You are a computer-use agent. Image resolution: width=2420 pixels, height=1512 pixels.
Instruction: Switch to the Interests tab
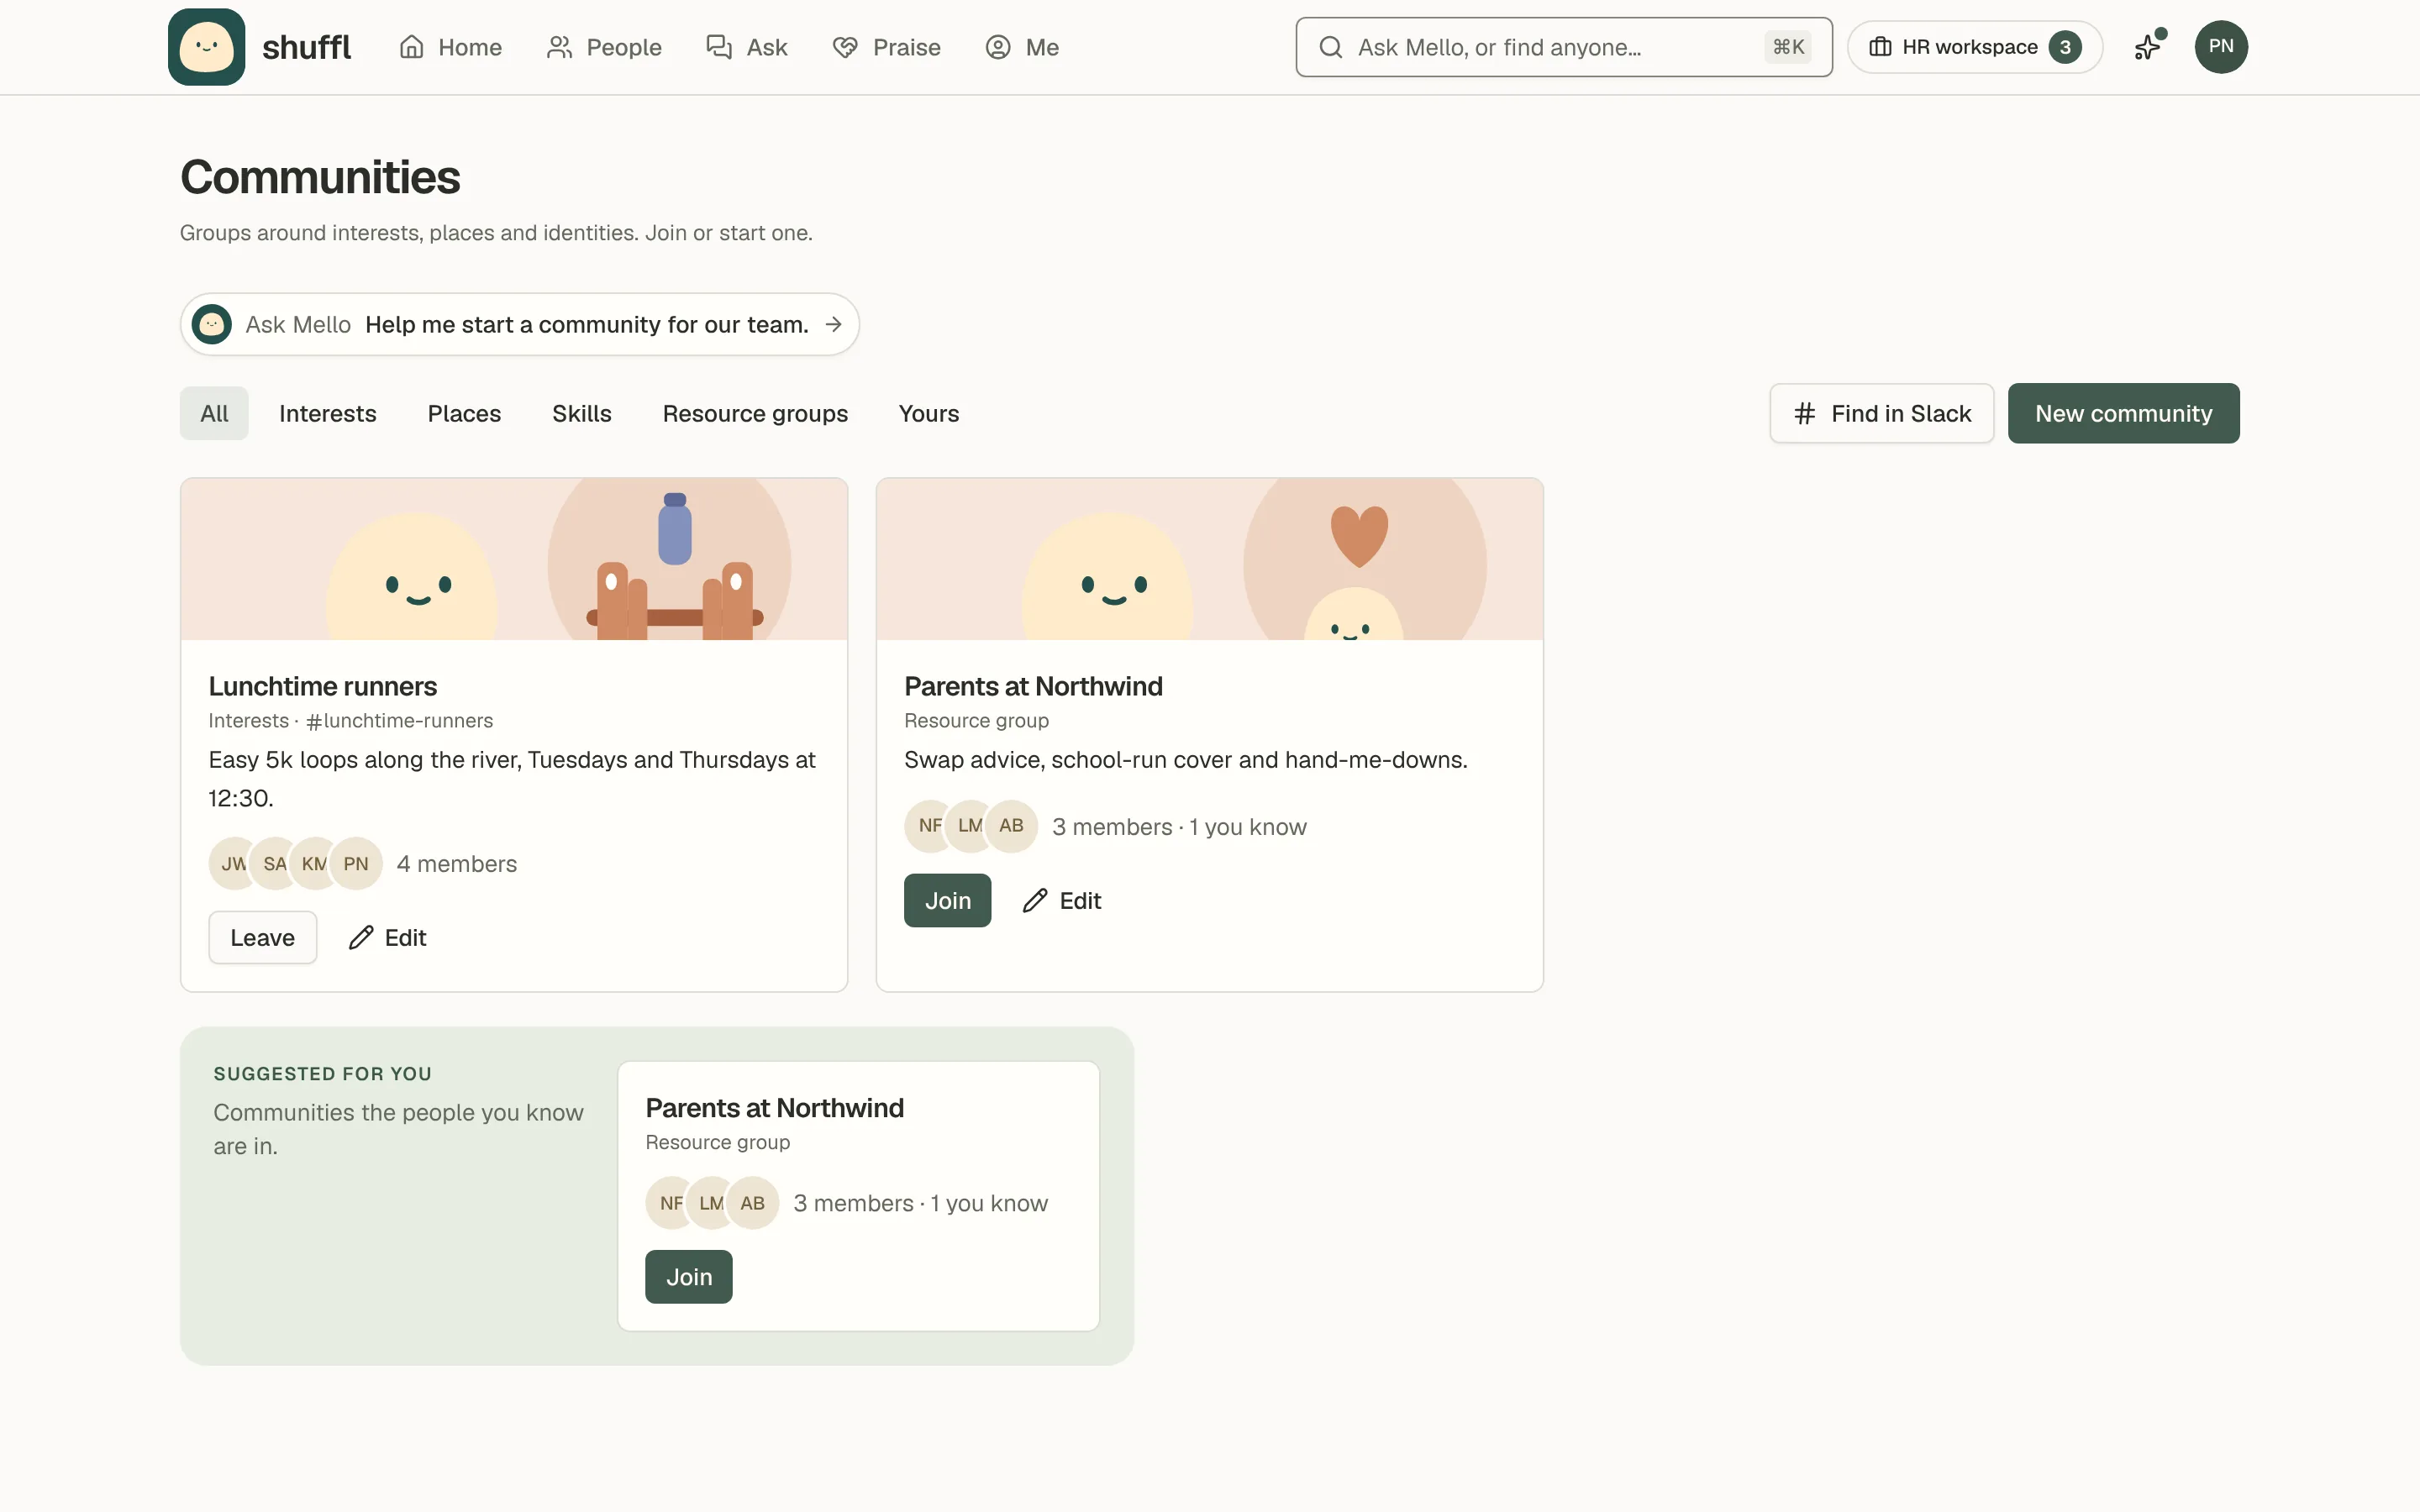[x=328, y=413]
